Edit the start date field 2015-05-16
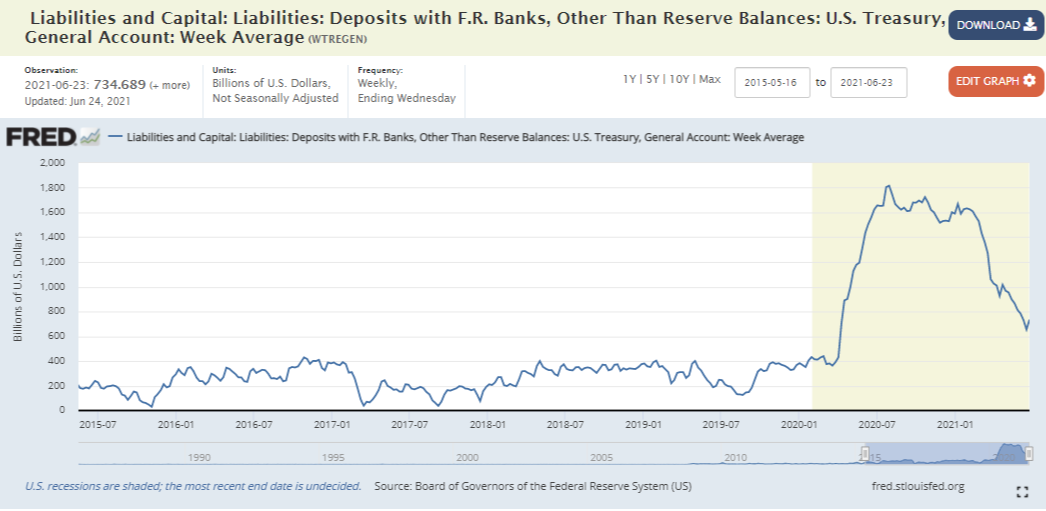1046x511 pixels. point(772,83)
